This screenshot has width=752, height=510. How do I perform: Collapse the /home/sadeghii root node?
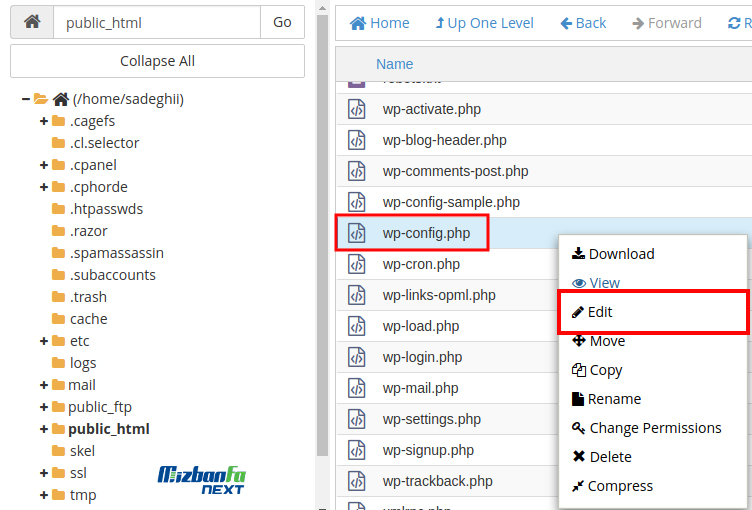(25, 99)
